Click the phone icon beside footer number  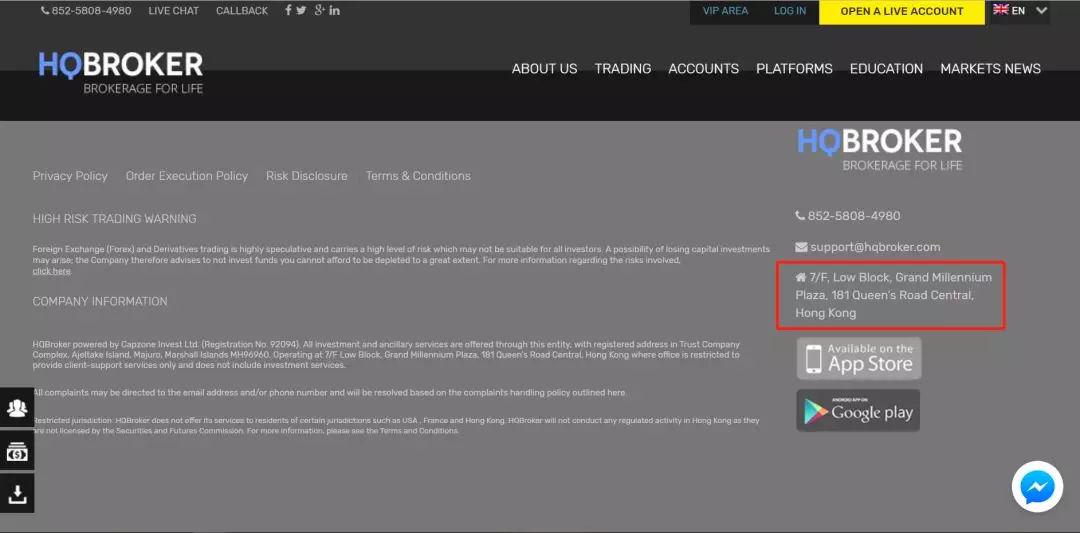click(x=800, y=216)
